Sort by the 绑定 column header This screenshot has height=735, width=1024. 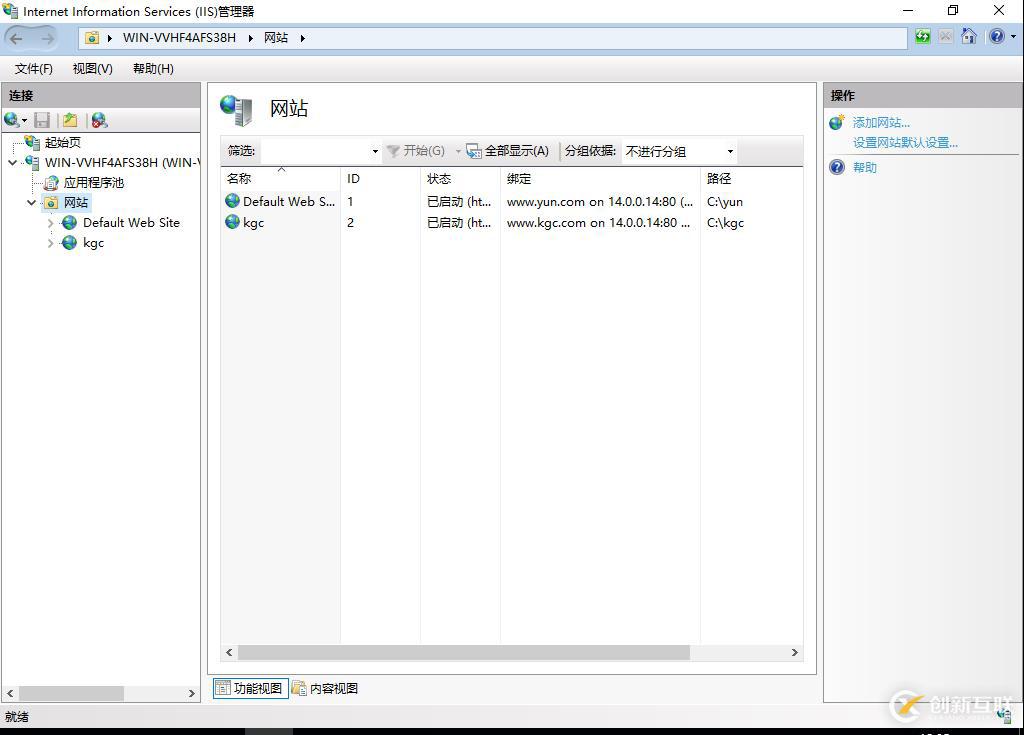click(x=600, y=178)
